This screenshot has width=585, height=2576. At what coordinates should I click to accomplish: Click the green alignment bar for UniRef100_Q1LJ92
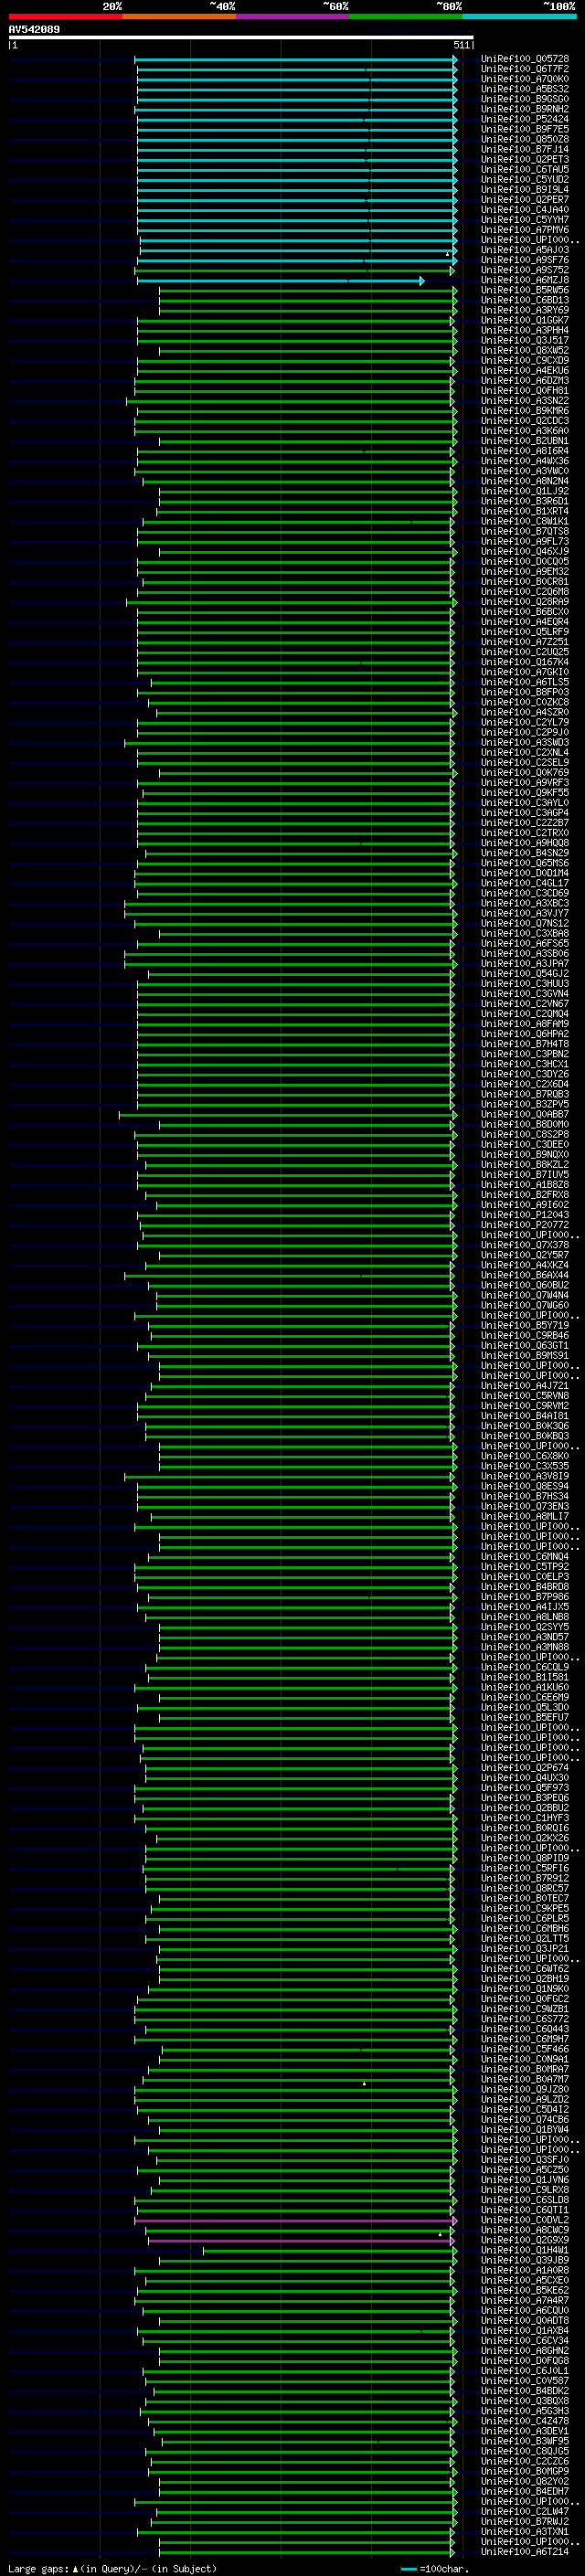point(307,491)
